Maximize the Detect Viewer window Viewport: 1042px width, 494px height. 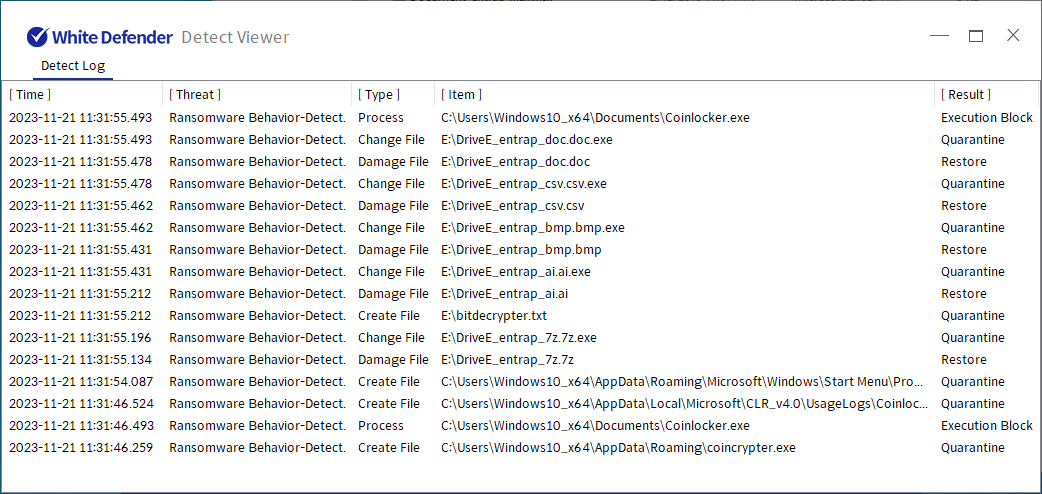pos(976,36)
